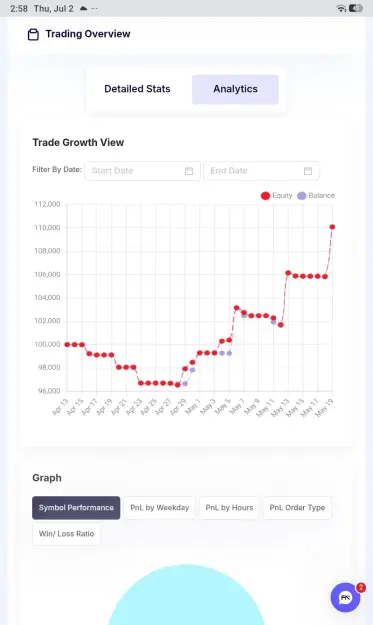
Task: Show Win/ Loss Ratio graph
Action: pos(66,534)
